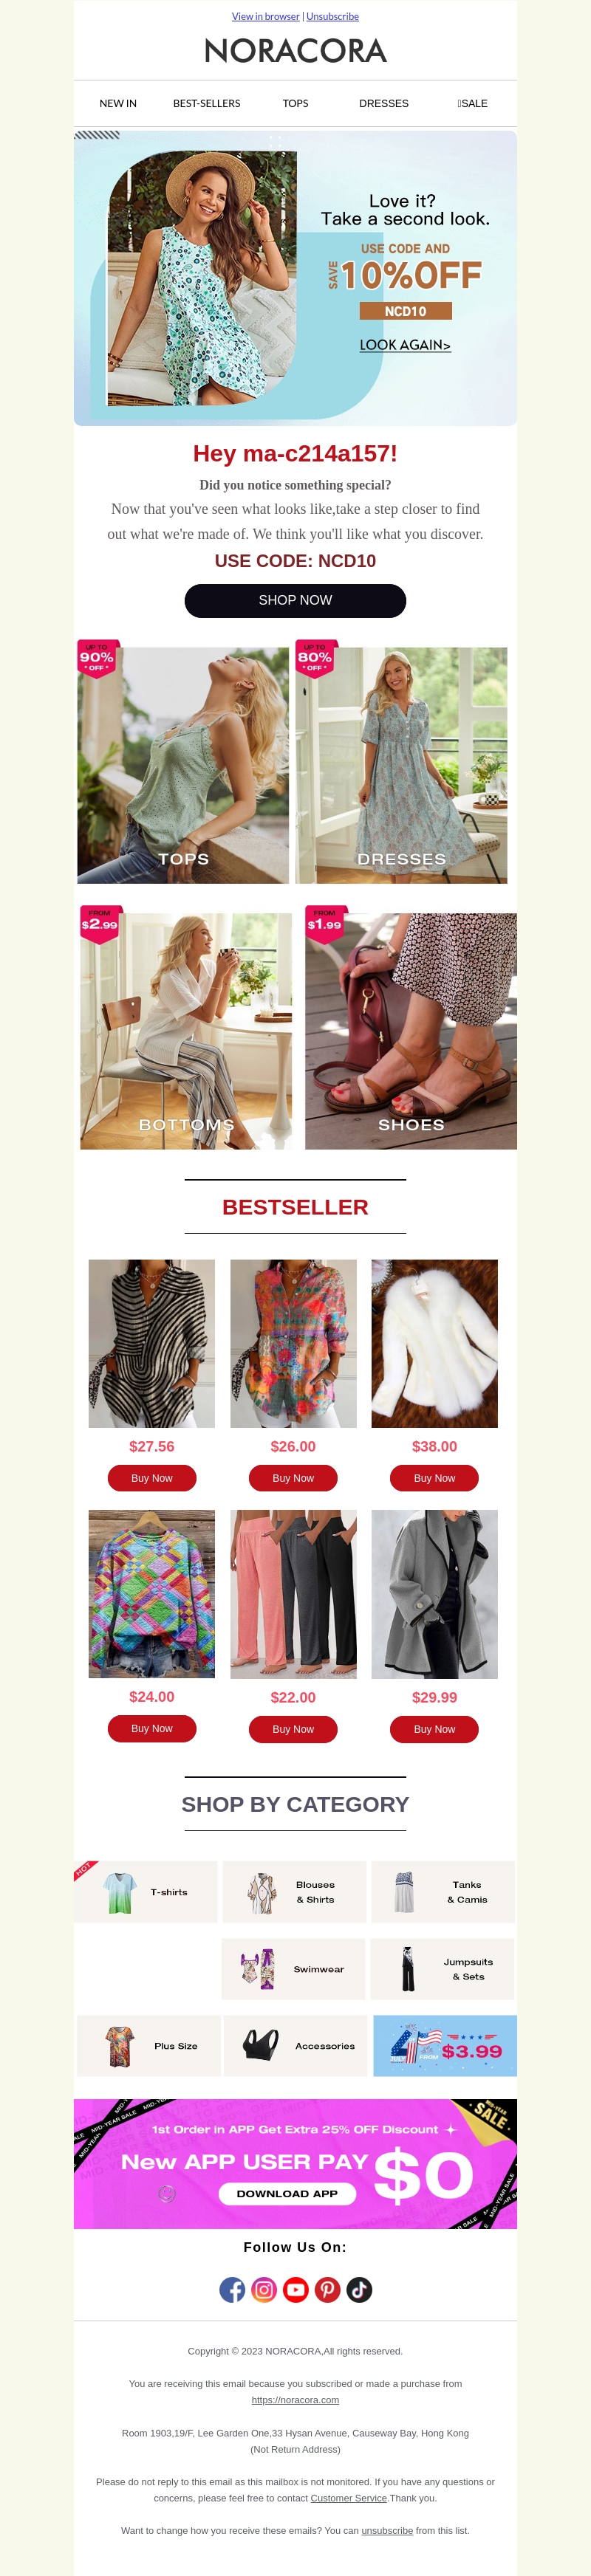
Task: Open the Instagram social icon
Action: [264, 2289]
